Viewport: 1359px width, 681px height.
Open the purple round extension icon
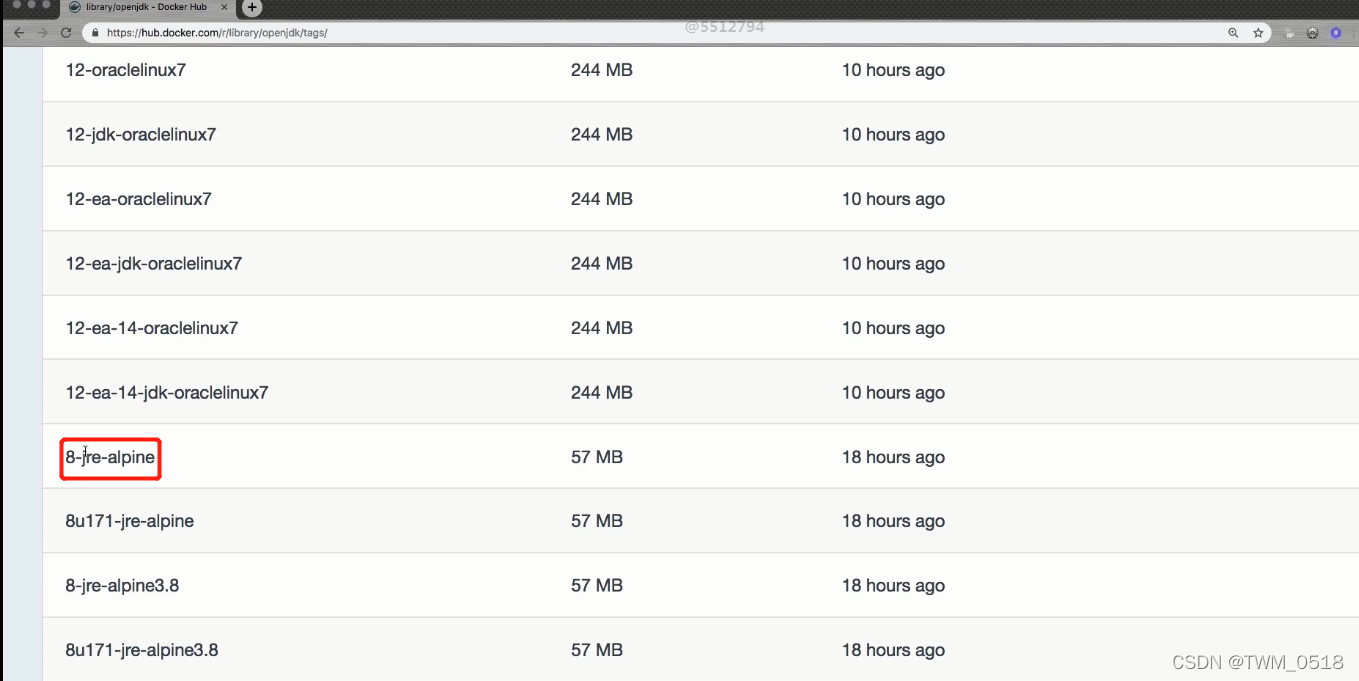[1336, 33]
